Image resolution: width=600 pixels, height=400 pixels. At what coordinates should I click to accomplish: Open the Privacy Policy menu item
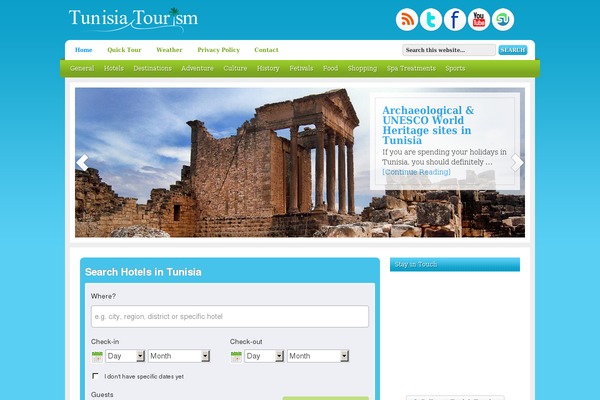(218, 50)
